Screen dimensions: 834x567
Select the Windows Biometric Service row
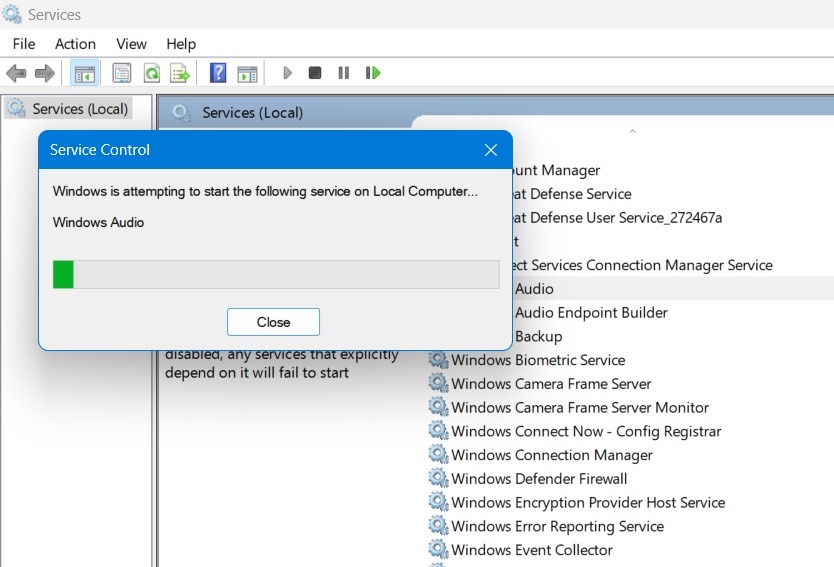click(538, 360)
